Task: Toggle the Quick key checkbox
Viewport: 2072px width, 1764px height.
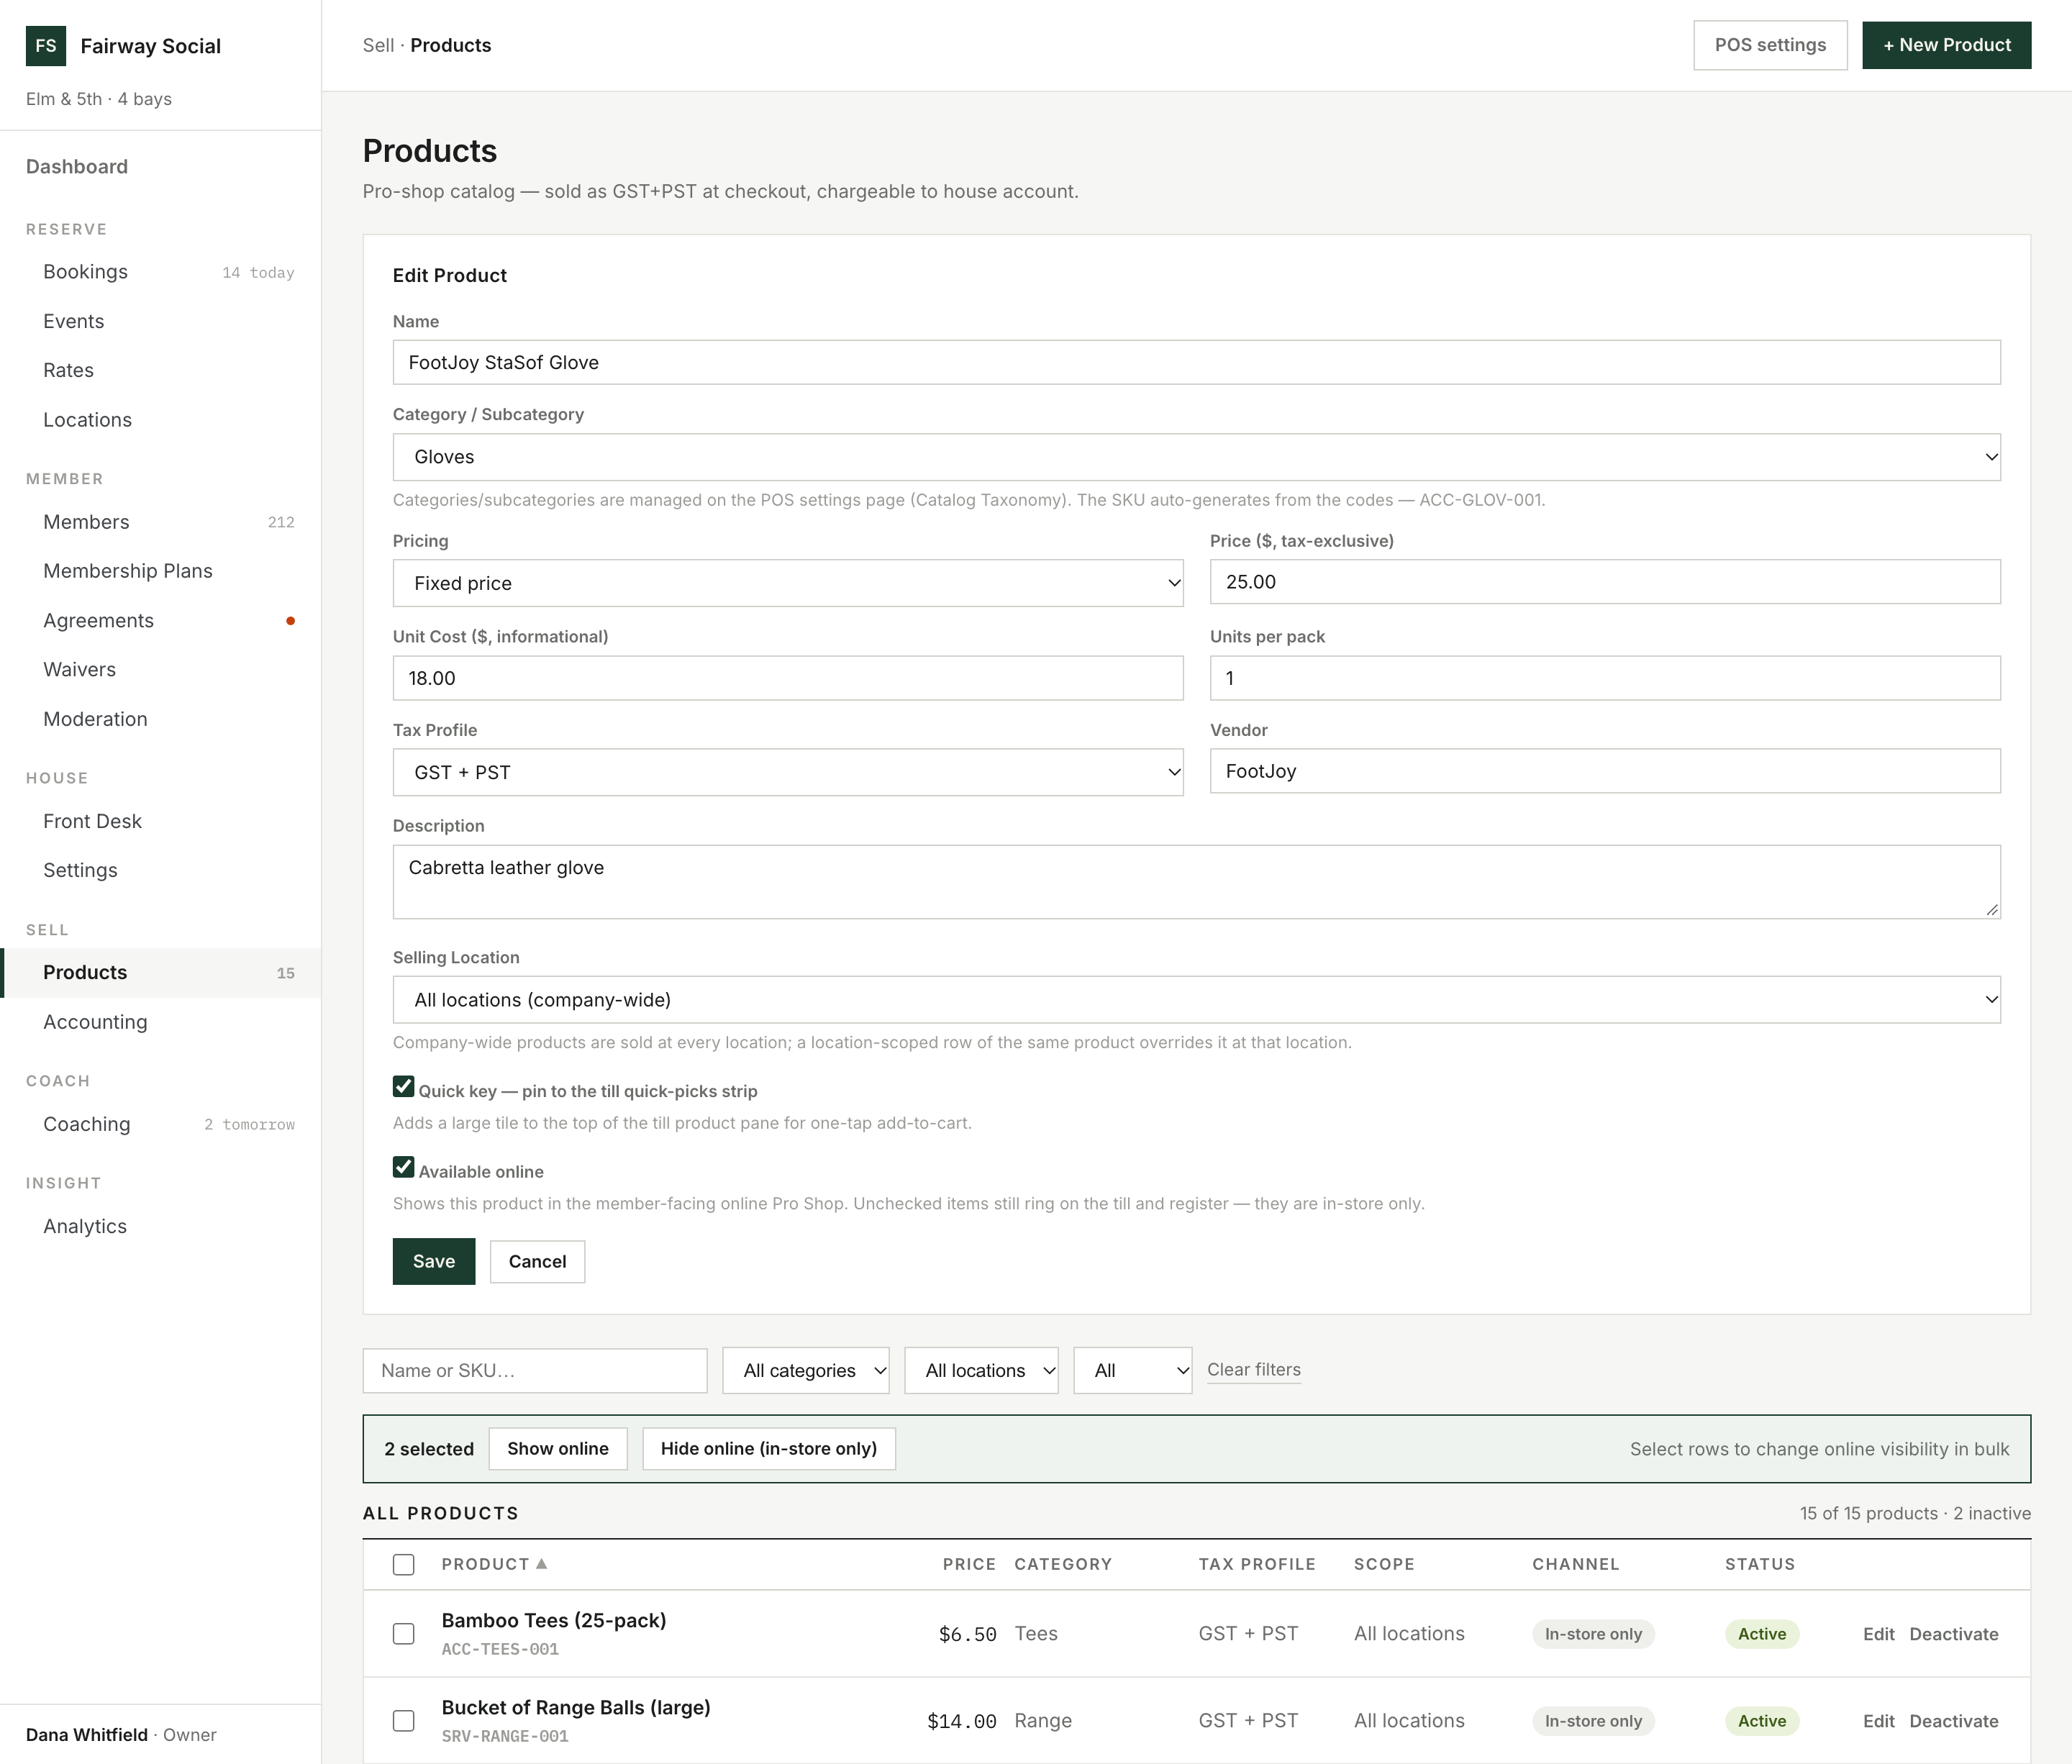Action: point(404,1087)
